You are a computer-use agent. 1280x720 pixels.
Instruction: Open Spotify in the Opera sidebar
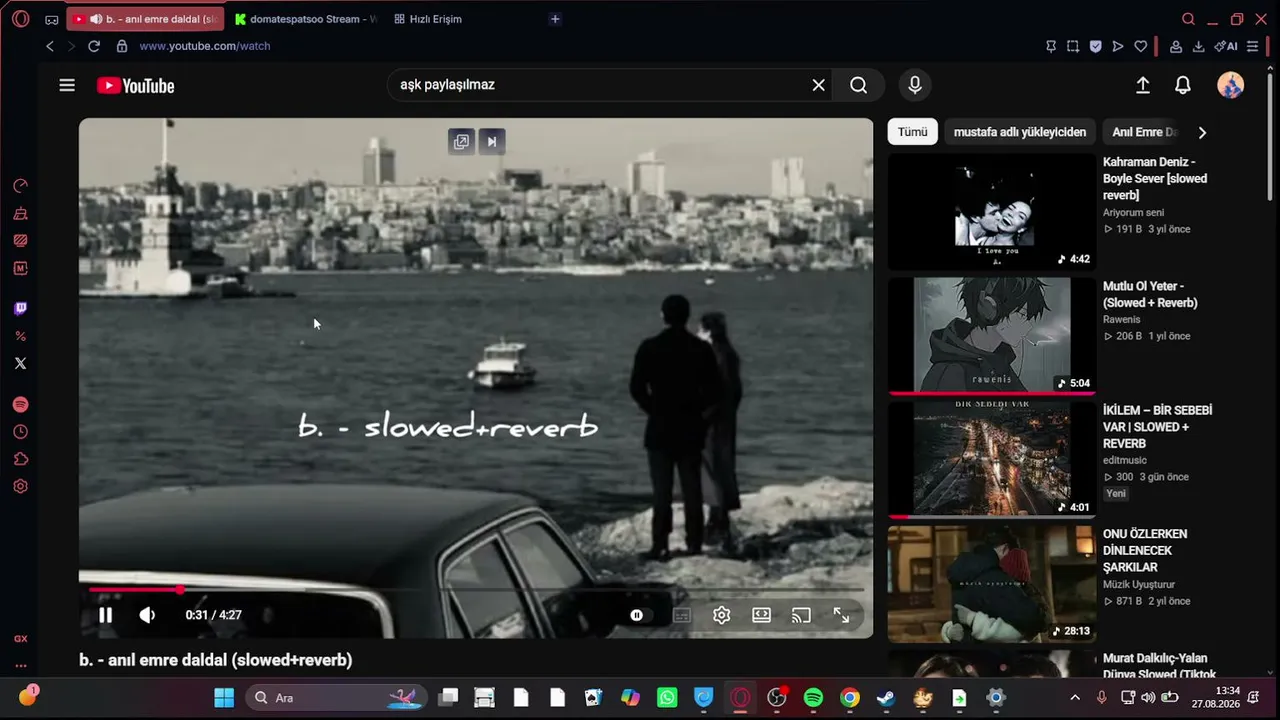tap(21, 405)
